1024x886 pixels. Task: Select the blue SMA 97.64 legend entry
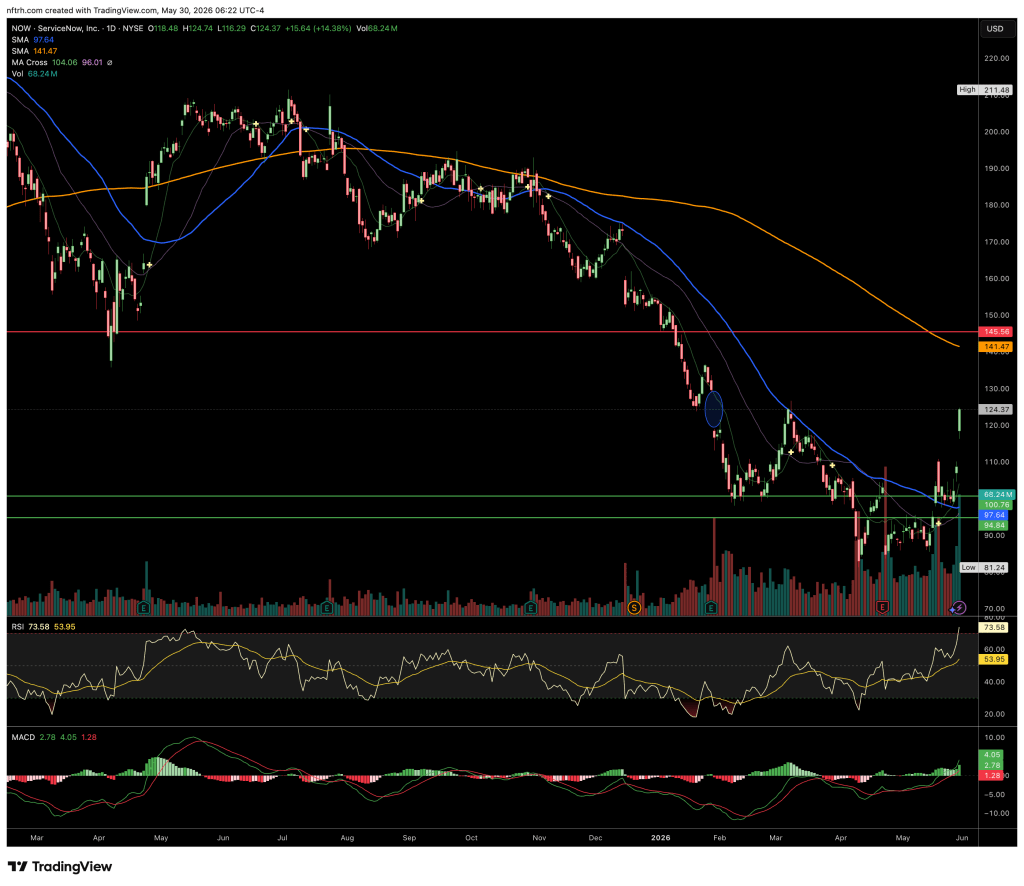point(33,40)
